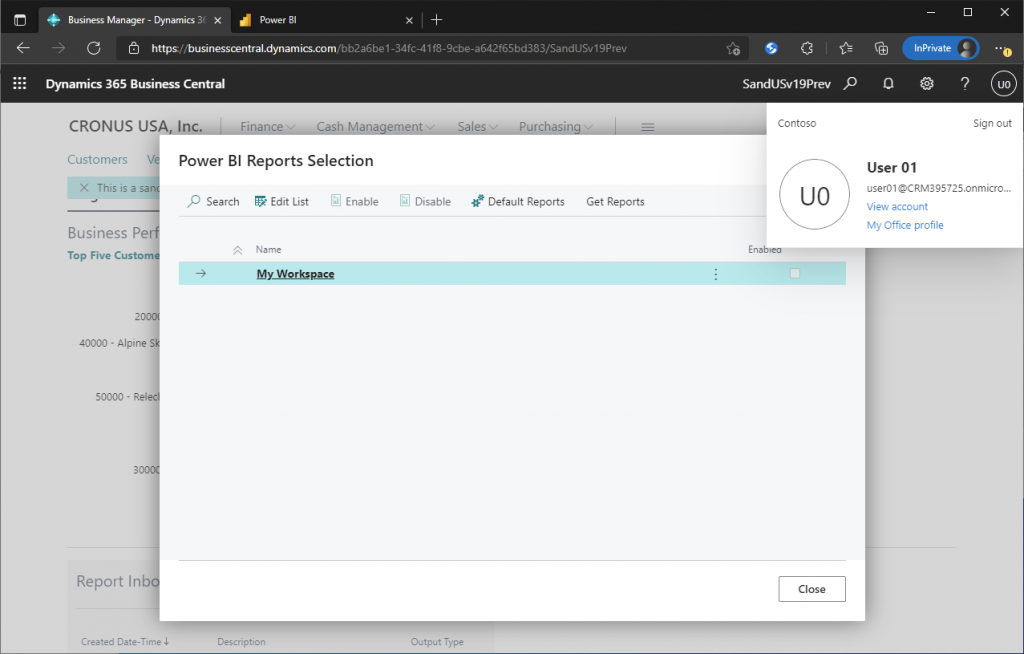Image resolution: width=1024 pixels, height=654 pixels.
Task: Open My Office profile link
Action: click(904, 225)
